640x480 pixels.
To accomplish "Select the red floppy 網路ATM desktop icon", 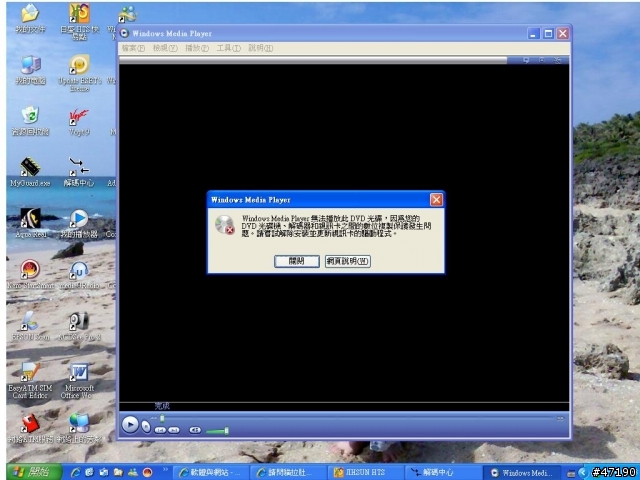I will [30, 429].
